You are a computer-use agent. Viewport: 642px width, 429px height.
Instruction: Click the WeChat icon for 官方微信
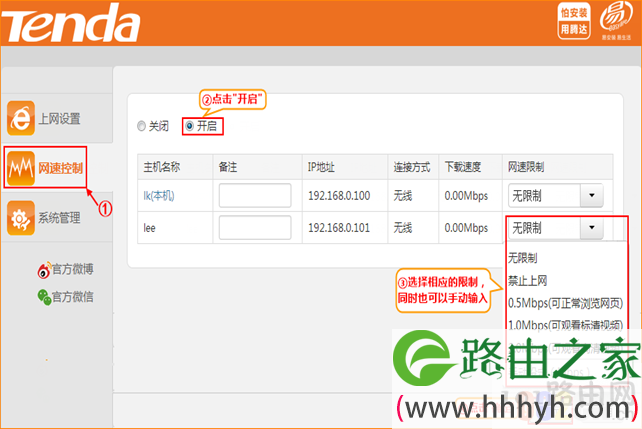pos(44,297)
